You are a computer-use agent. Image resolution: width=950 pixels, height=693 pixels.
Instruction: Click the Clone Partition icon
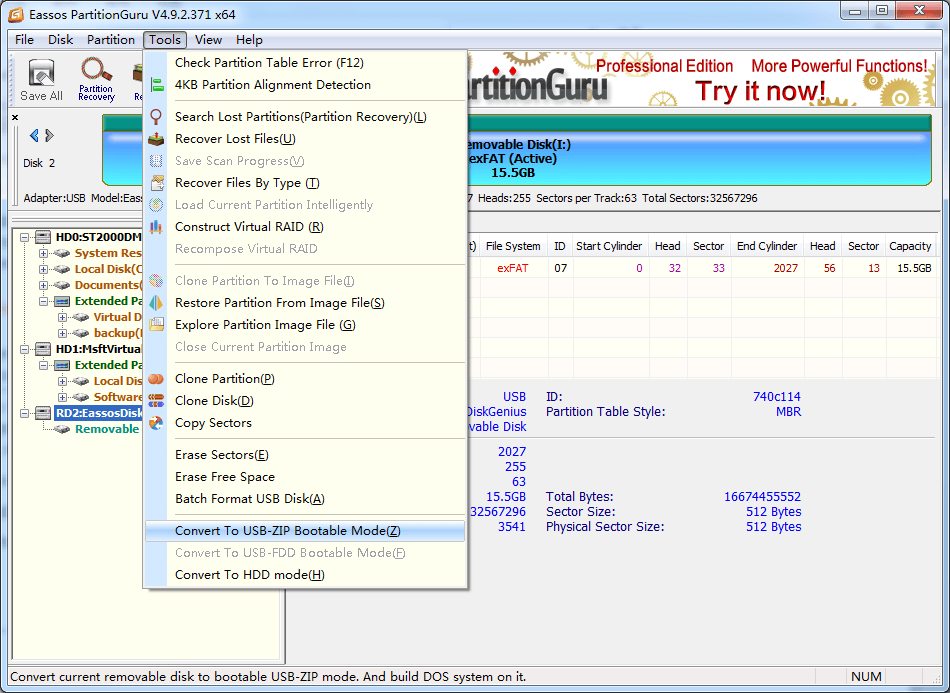coord(156,379)
